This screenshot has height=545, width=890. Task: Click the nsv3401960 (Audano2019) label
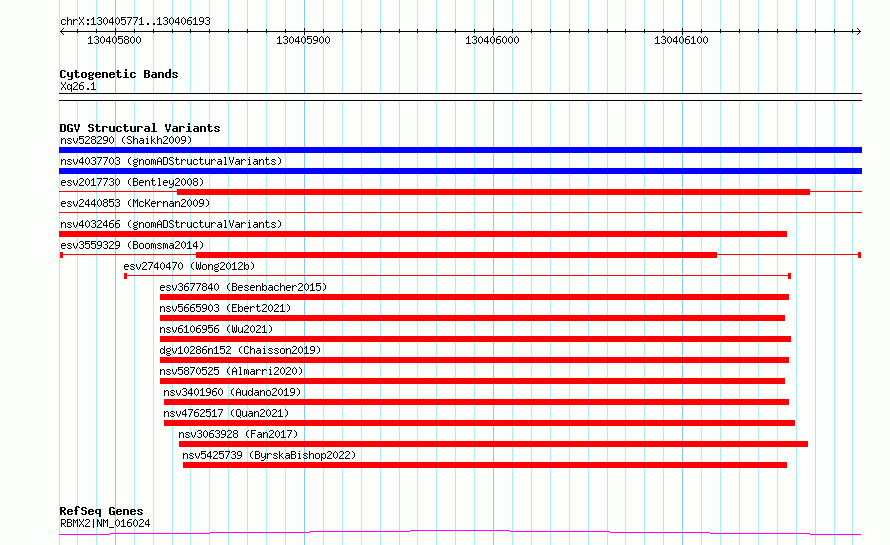coord(232,392)
